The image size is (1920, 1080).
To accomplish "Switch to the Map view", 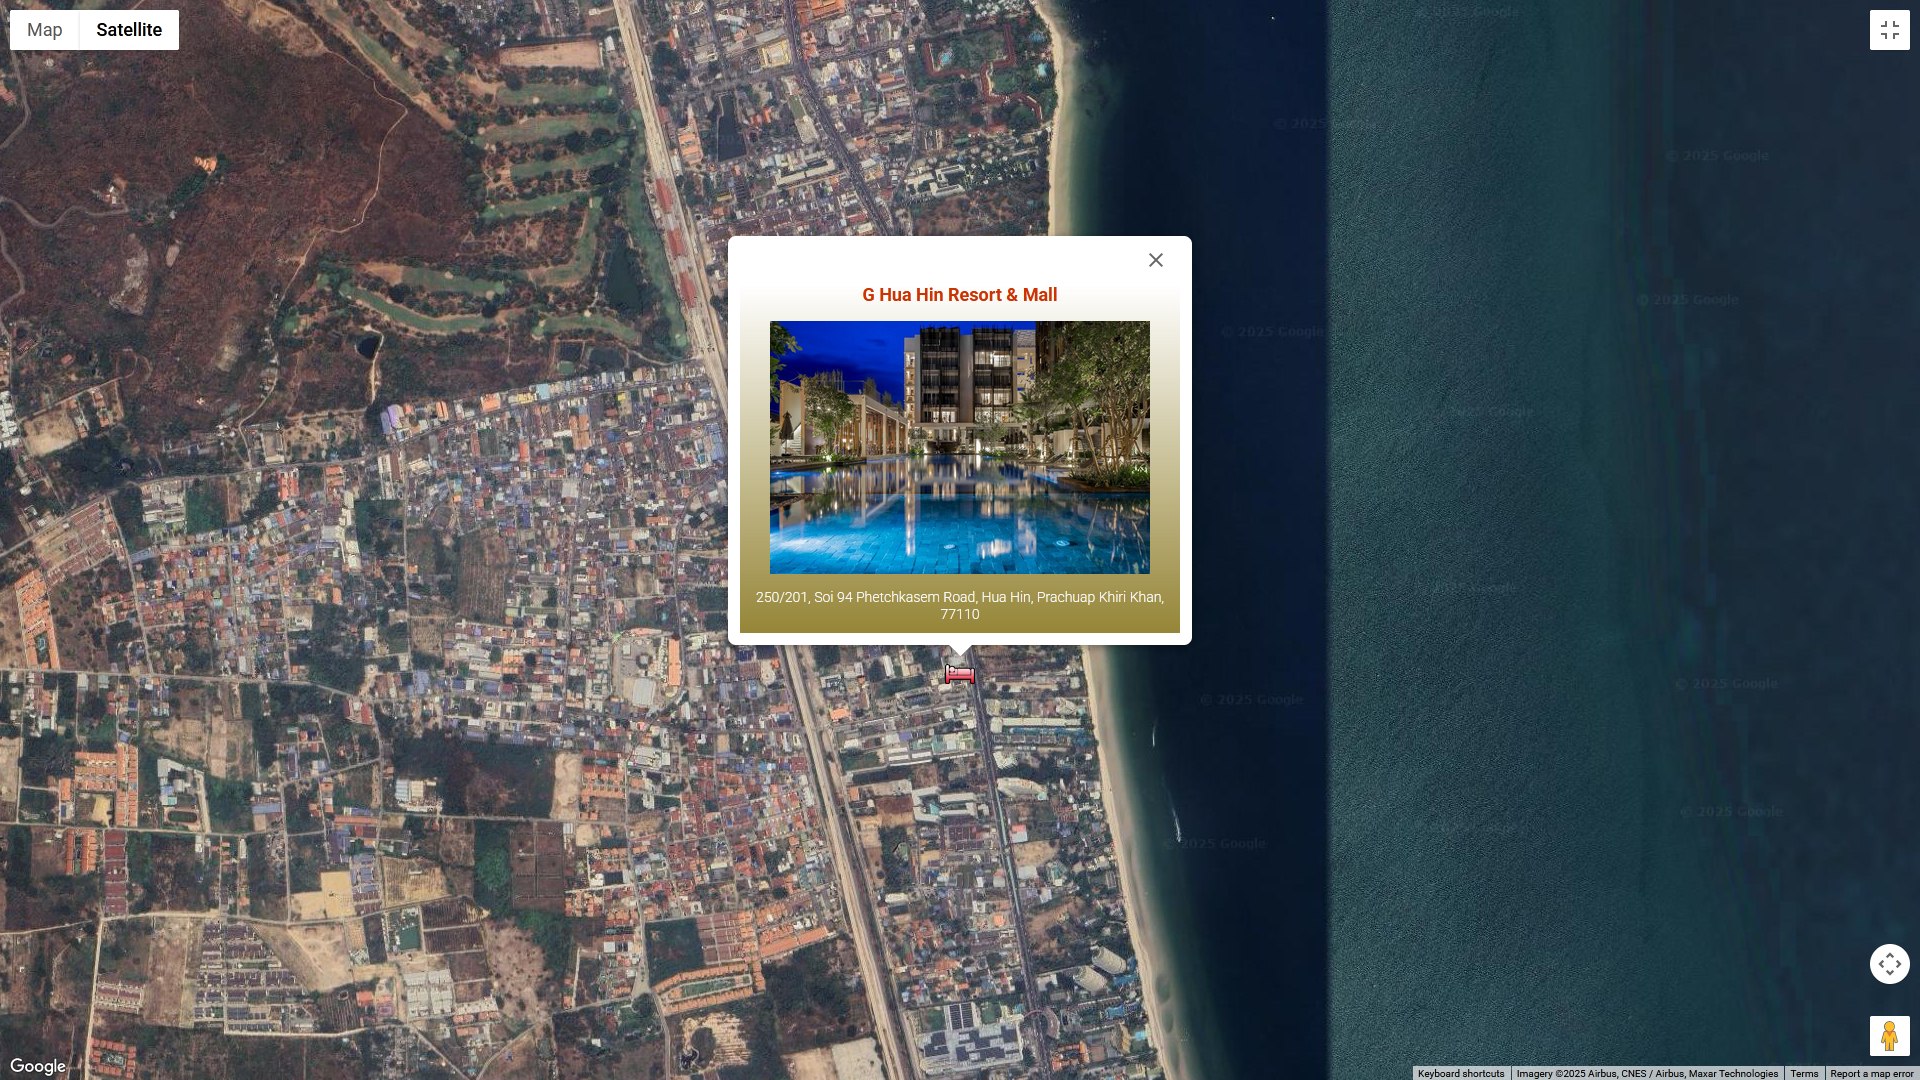I will tap(45, 30).
